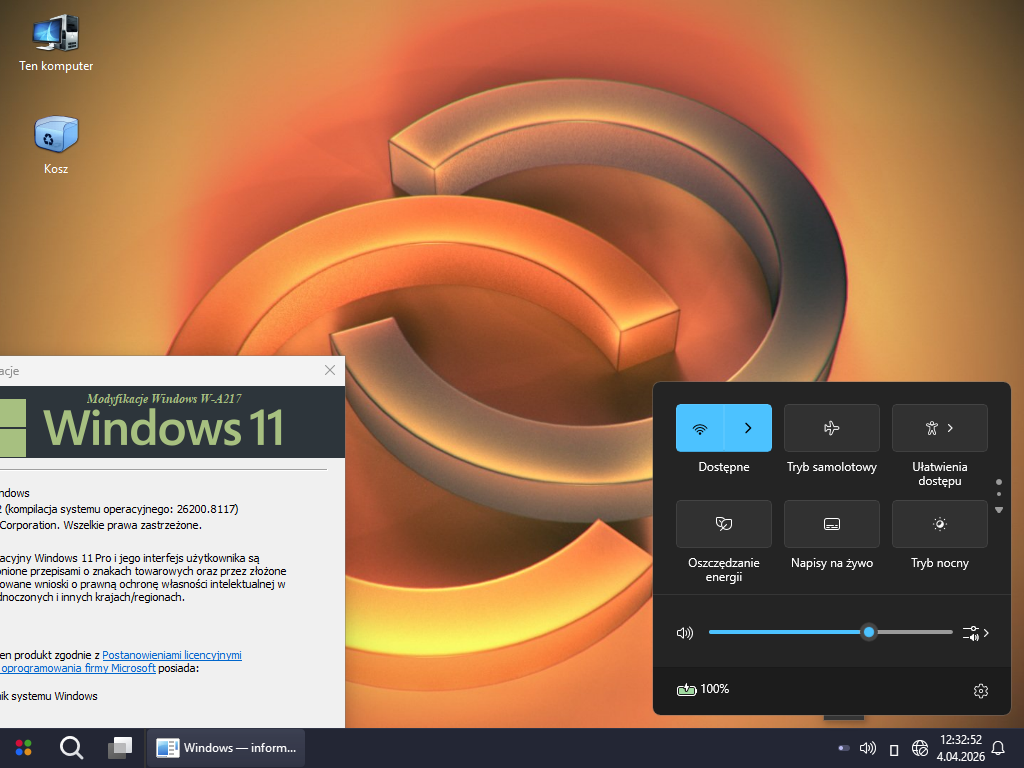Open the Start menu button

(23, 747)
